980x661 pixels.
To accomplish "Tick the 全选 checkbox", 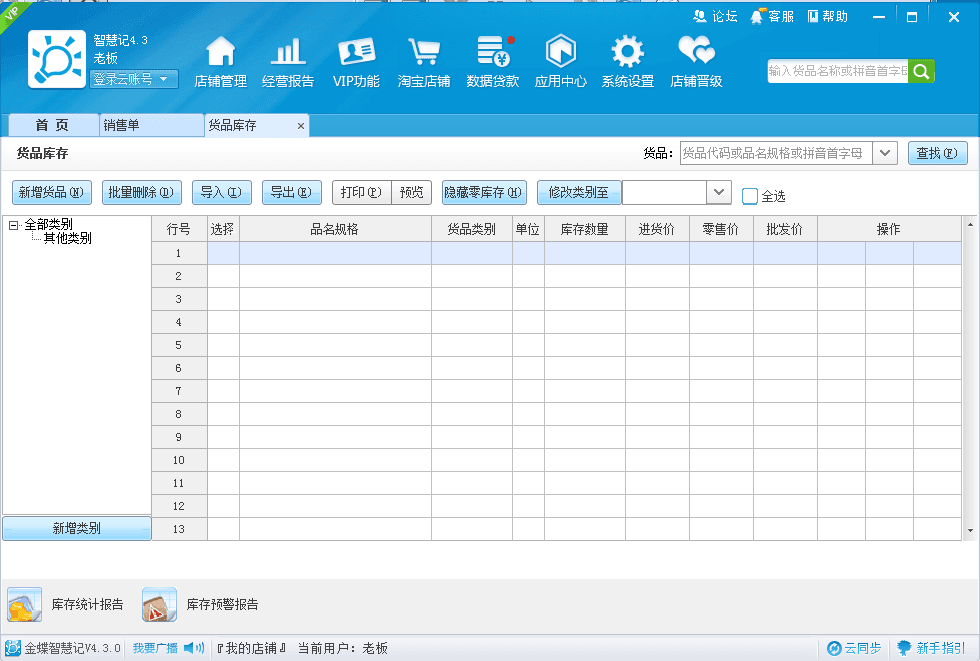I will click(x=750, y=196).
